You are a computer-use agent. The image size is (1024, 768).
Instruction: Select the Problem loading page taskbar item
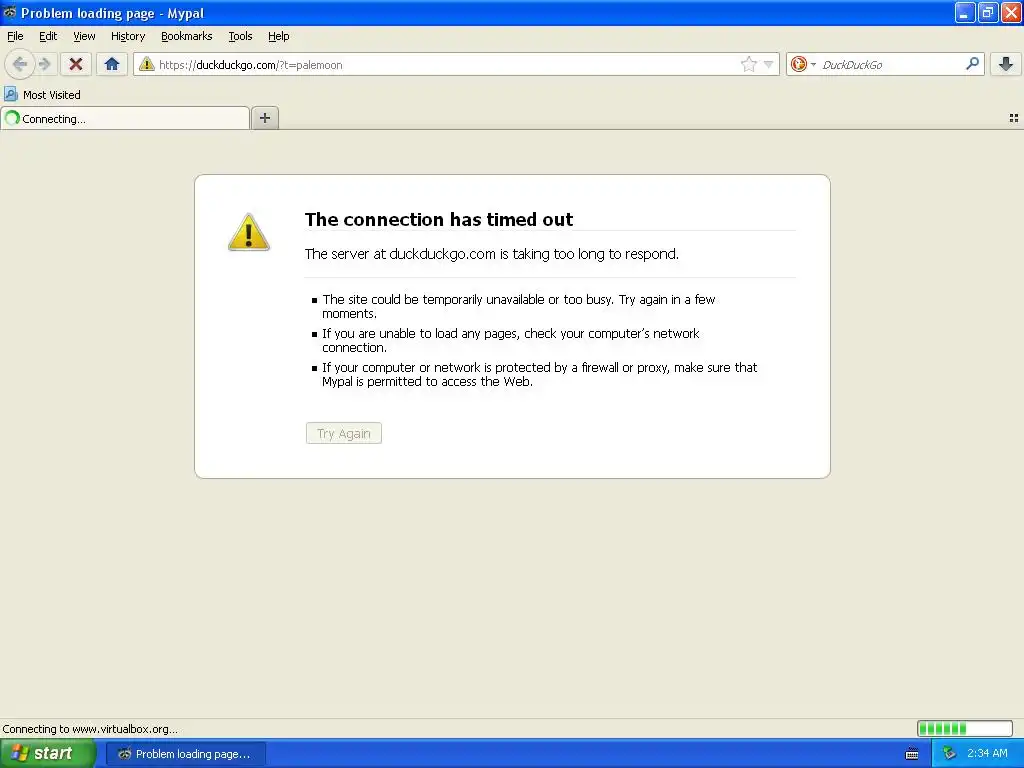point(185,754)
